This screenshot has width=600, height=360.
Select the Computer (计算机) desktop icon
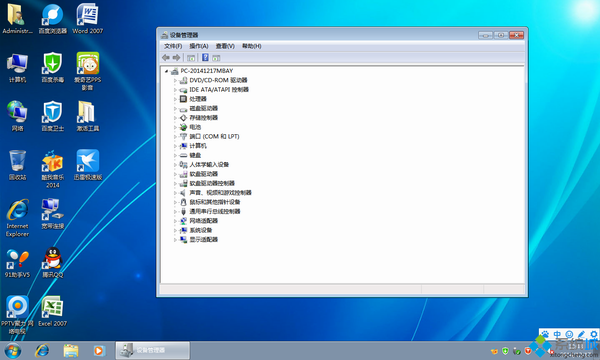point(17,68)
